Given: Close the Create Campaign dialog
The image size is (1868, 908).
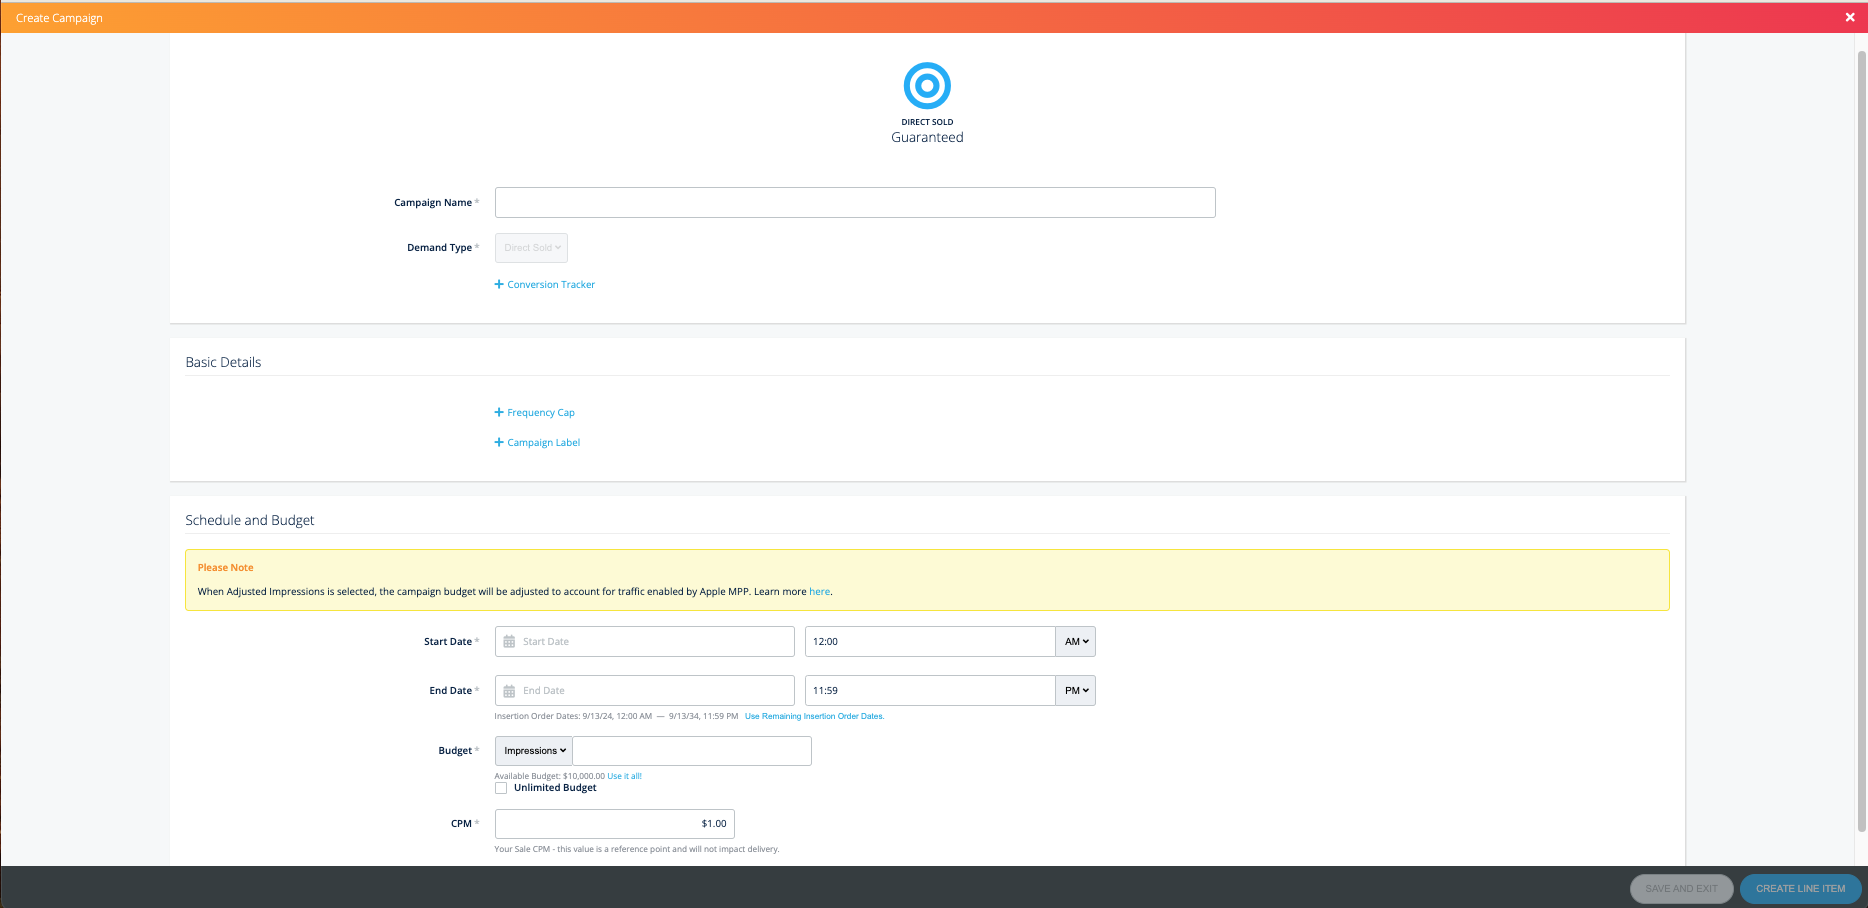Looking at the screenshot, I should [x=1849, y=17].
